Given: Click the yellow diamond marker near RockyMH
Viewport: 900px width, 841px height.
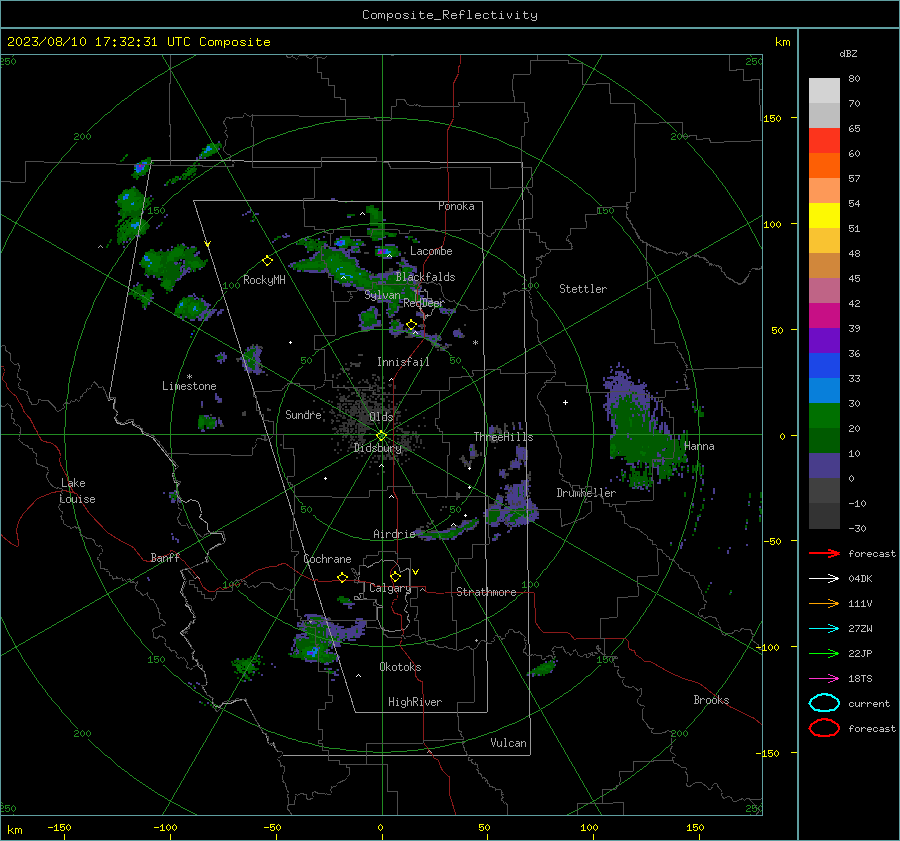Looking at the screenshot, I should point(267,261).
